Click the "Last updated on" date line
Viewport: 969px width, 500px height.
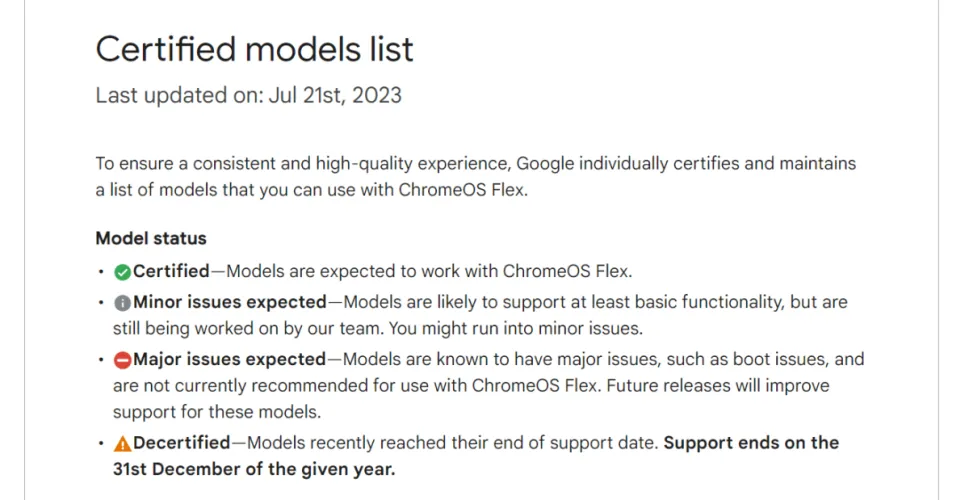click(x=248, y=96)
